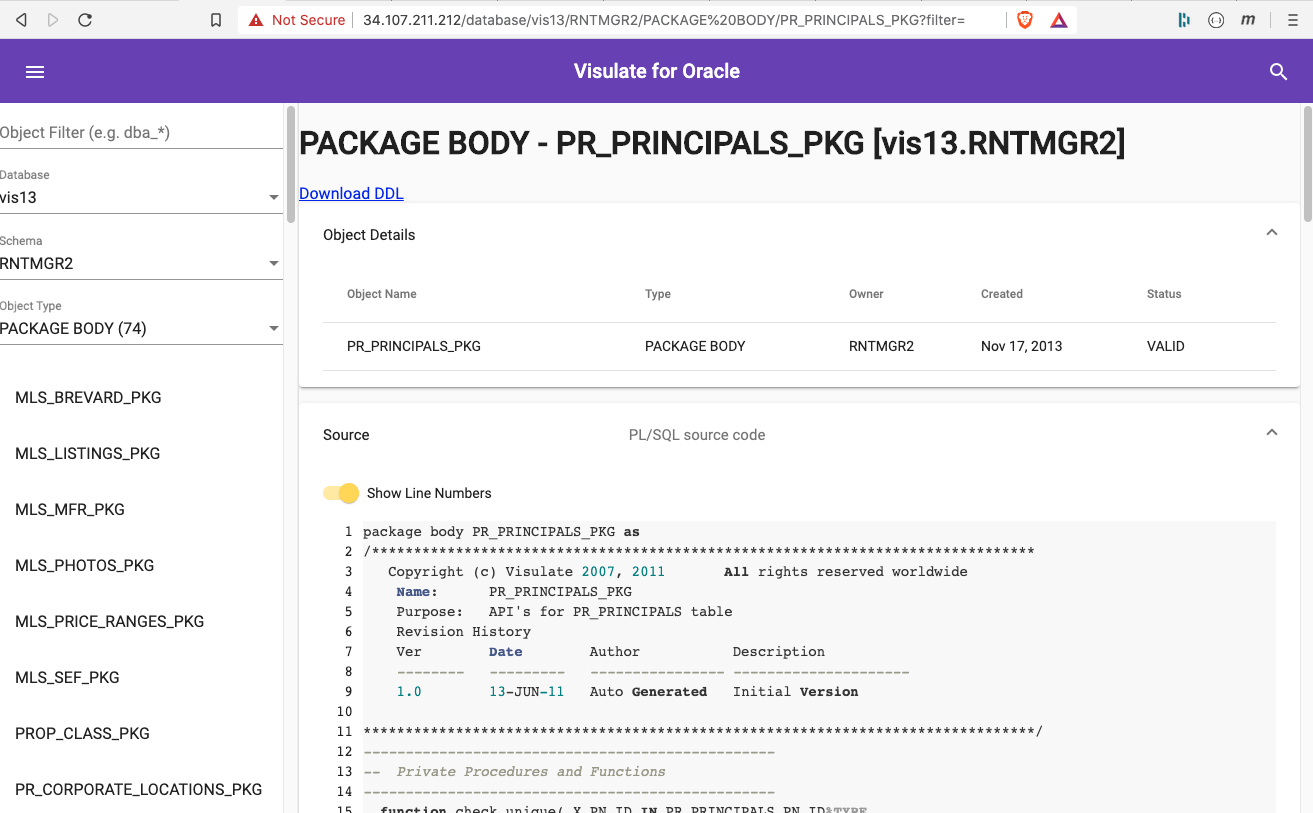This screenshot has width=1313, height=813.
Task: Click the Source panel title
Action: [346, 435]
